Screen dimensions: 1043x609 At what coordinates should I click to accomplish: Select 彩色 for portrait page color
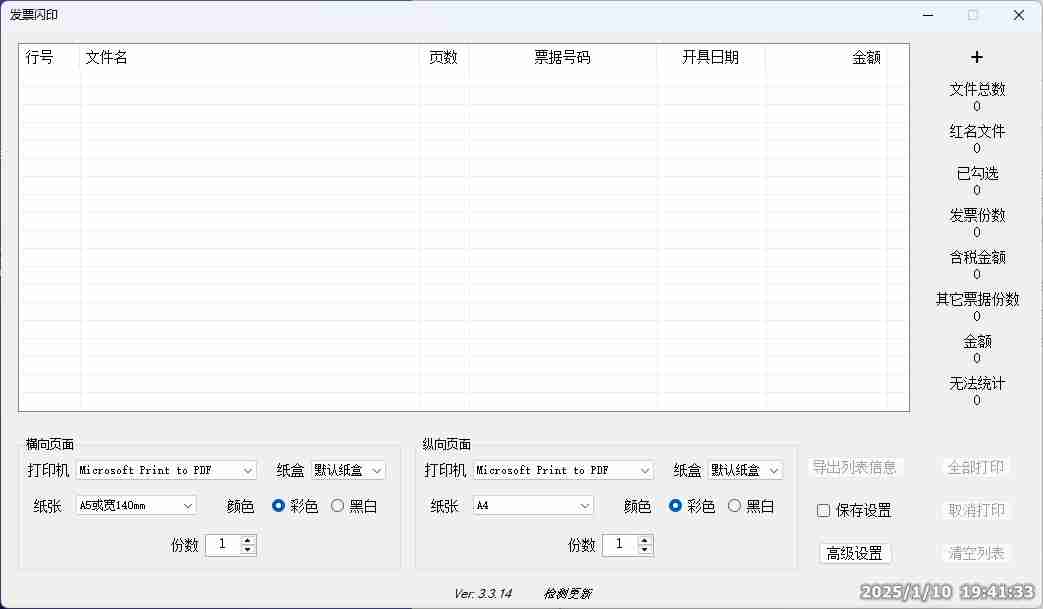click(676, 506)
